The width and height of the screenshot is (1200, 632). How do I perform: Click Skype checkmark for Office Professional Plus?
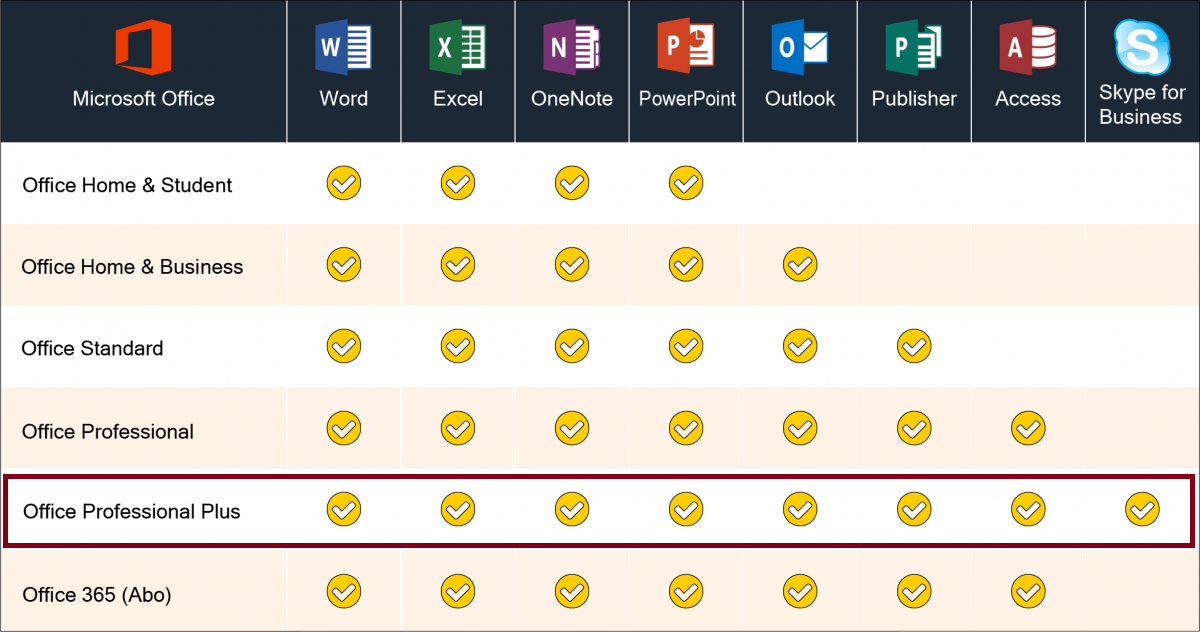[1142, 509]
